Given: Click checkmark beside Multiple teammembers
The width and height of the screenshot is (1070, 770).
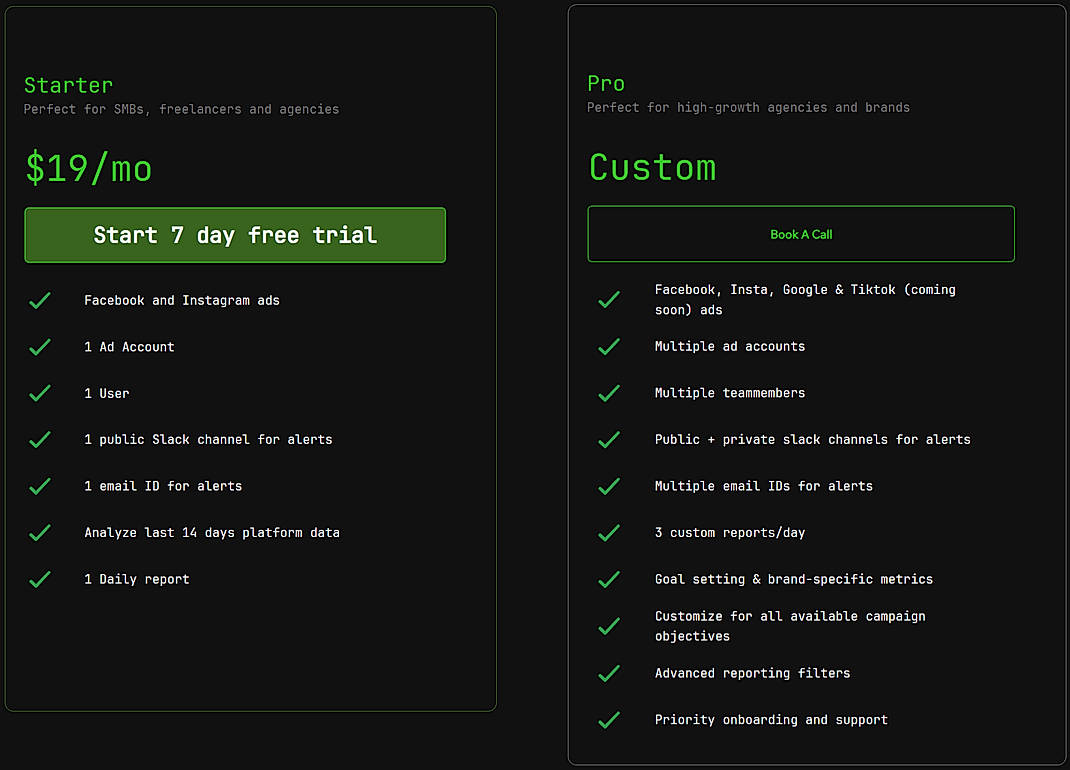Looking at the screenshot, I should (x=609, y=393).
